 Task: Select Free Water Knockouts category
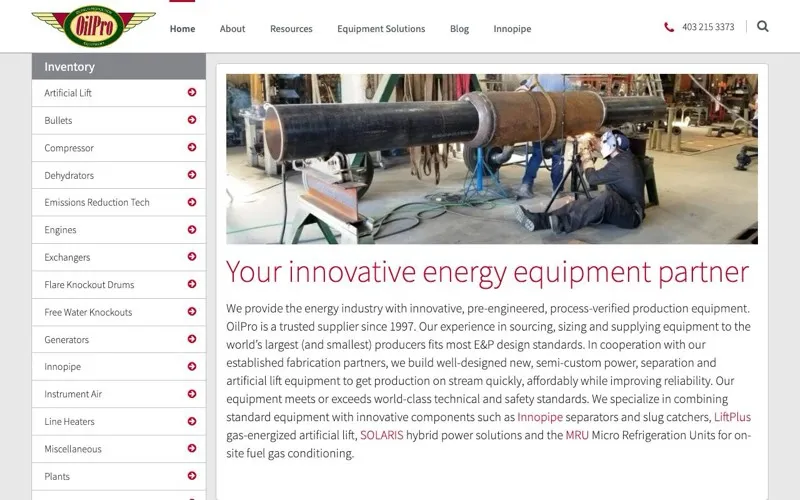(x=119, y=312)
